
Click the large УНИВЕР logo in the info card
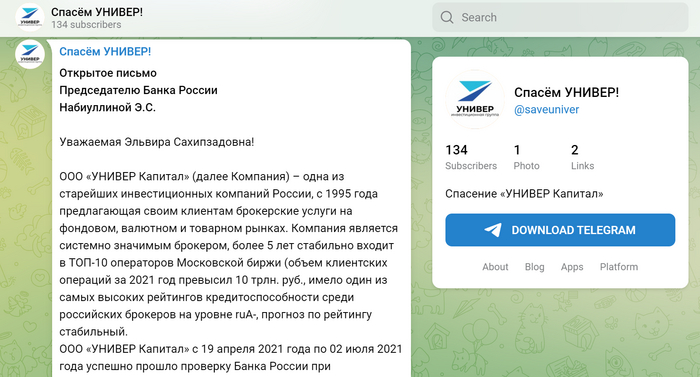pyautogui.click(x=475, y=99)
